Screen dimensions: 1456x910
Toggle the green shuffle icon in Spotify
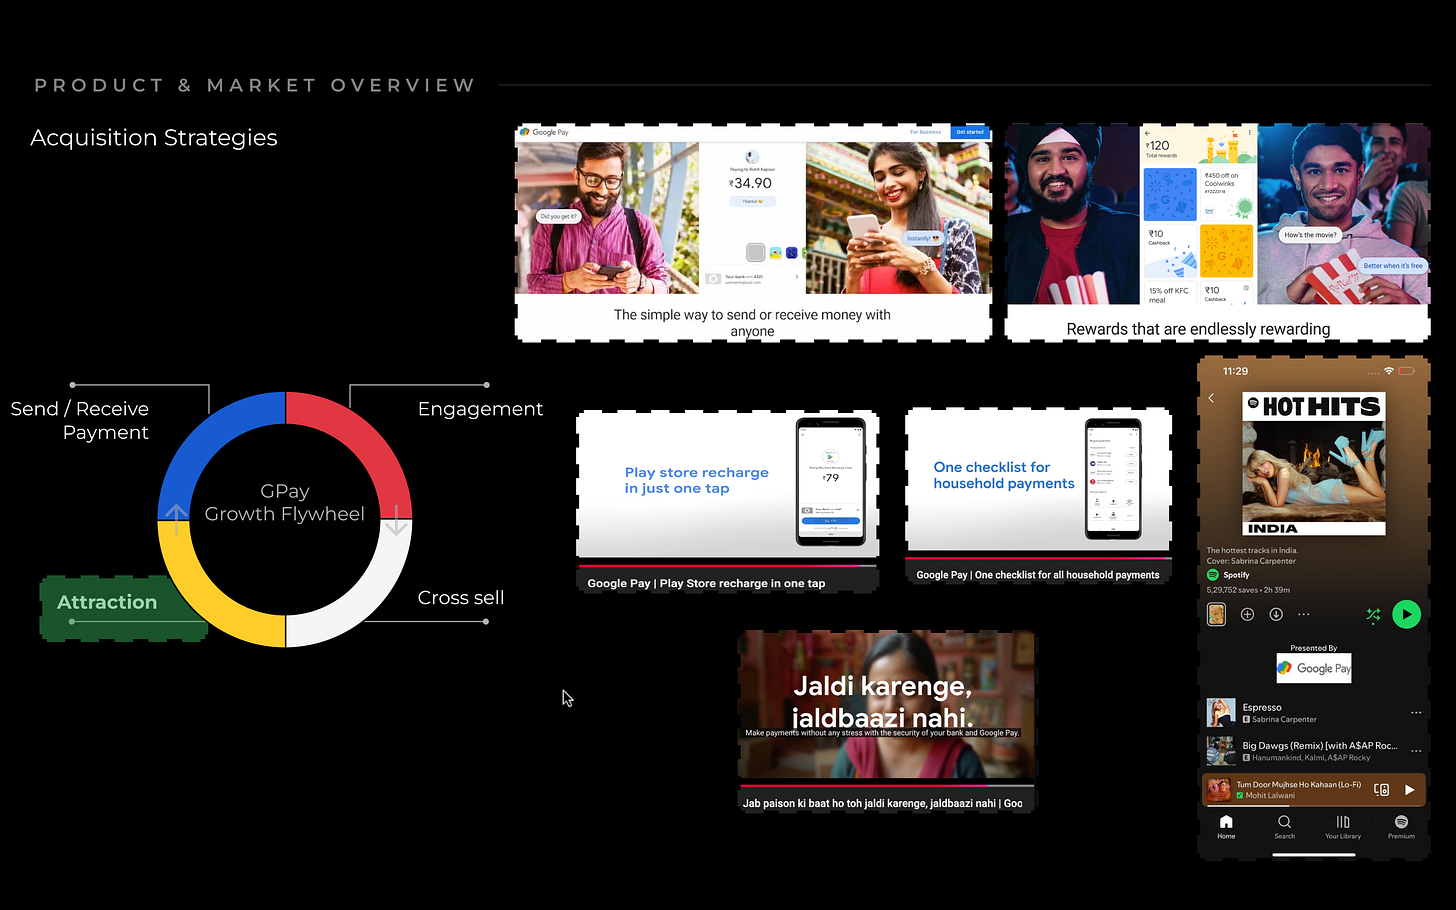[1373, 614]
